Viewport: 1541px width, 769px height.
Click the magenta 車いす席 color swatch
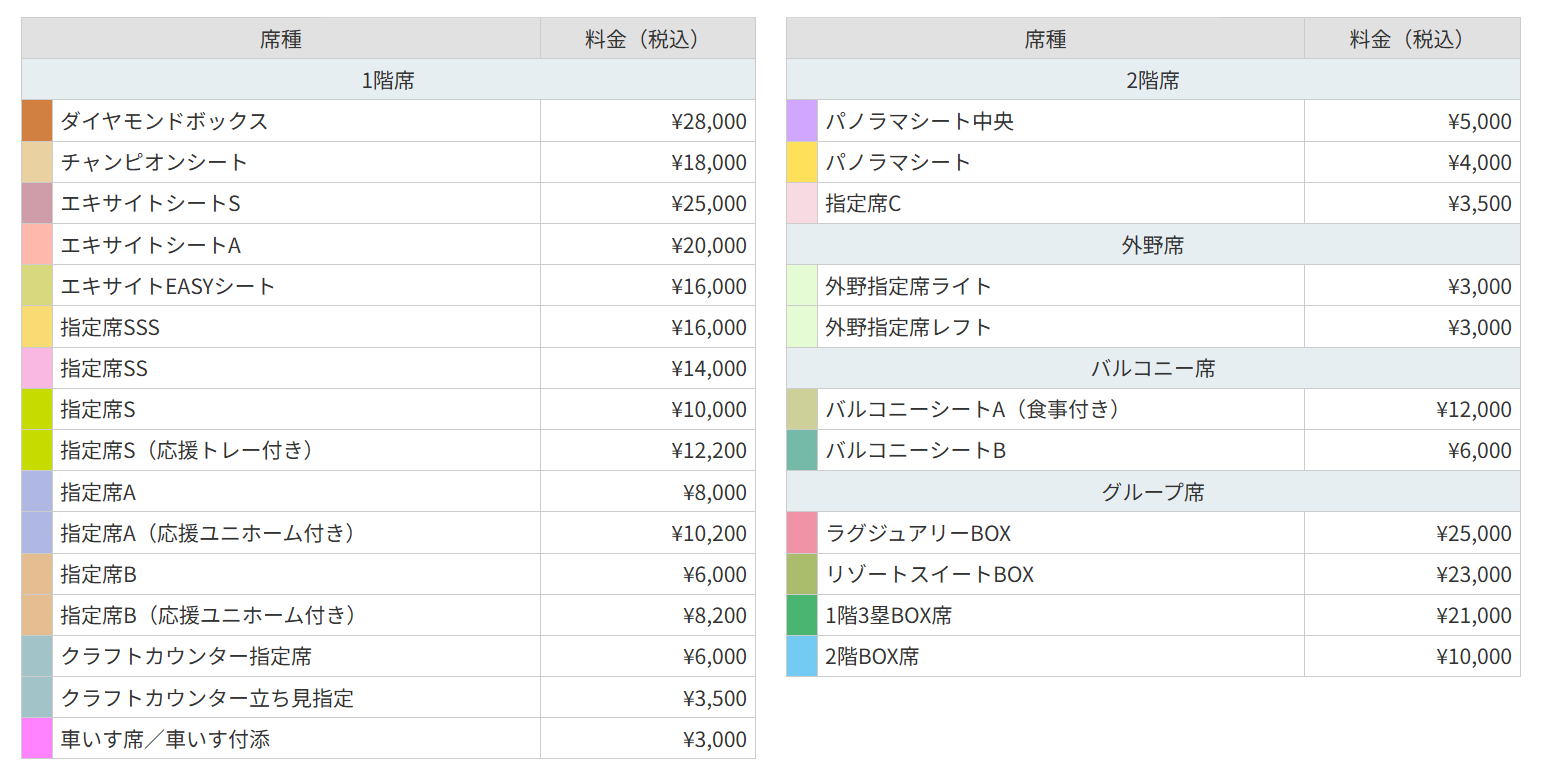(37, 739)
